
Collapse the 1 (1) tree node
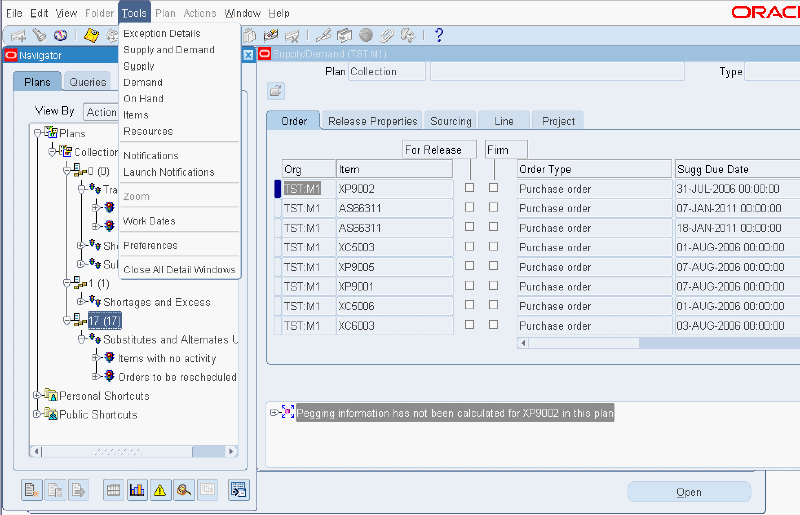pos(67,283)
